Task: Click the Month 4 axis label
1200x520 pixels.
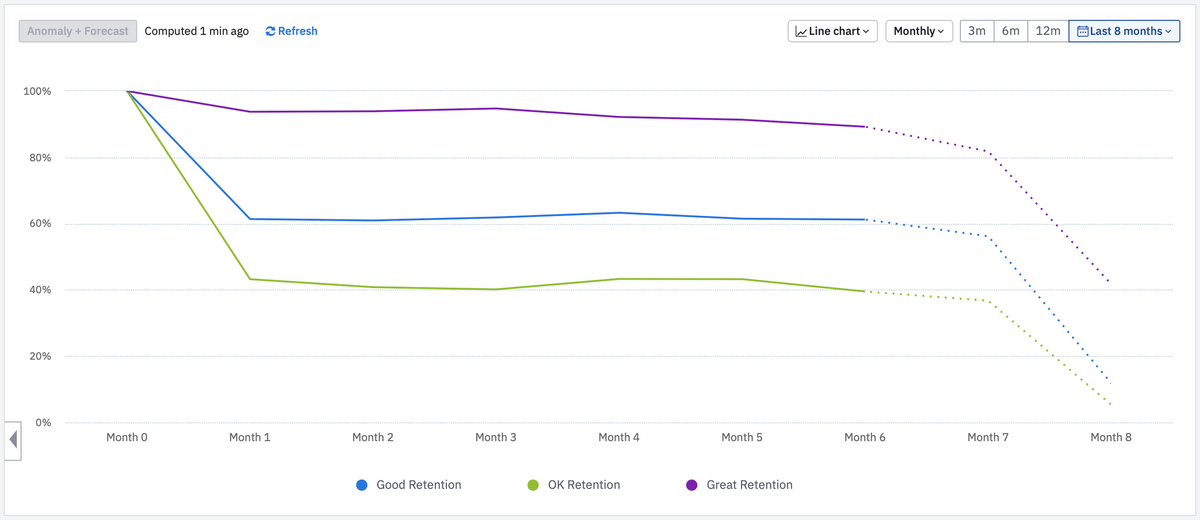Action: (x=619, y=437)
